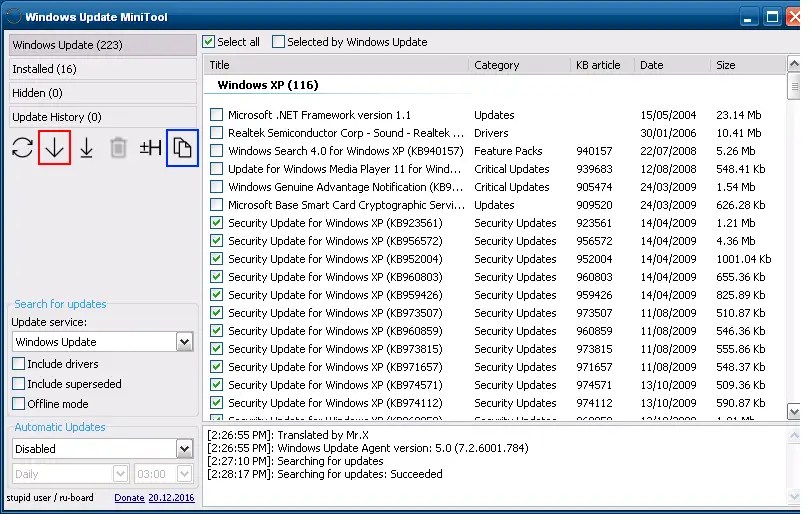Screen dimensions: 812x514
Task: Enable Include superseded checkbox
Action: pos(19,384)
